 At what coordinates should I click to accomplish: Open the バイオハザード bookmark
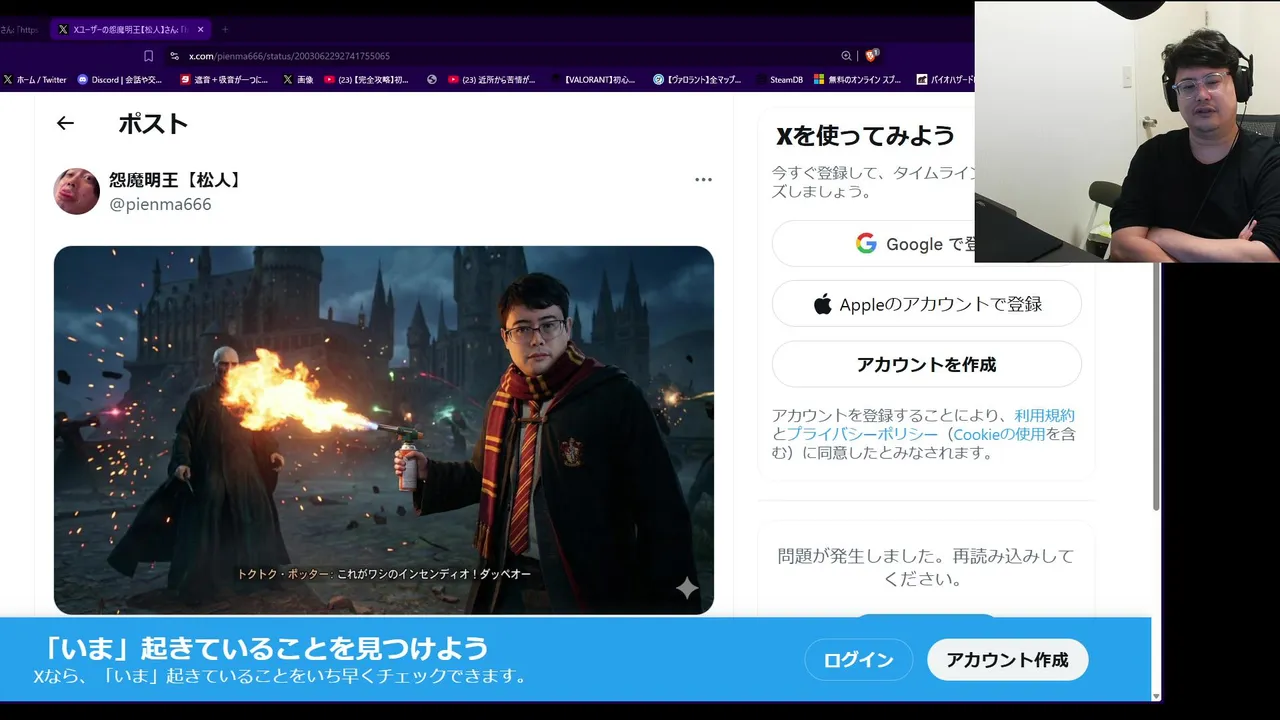pos(945,80)
